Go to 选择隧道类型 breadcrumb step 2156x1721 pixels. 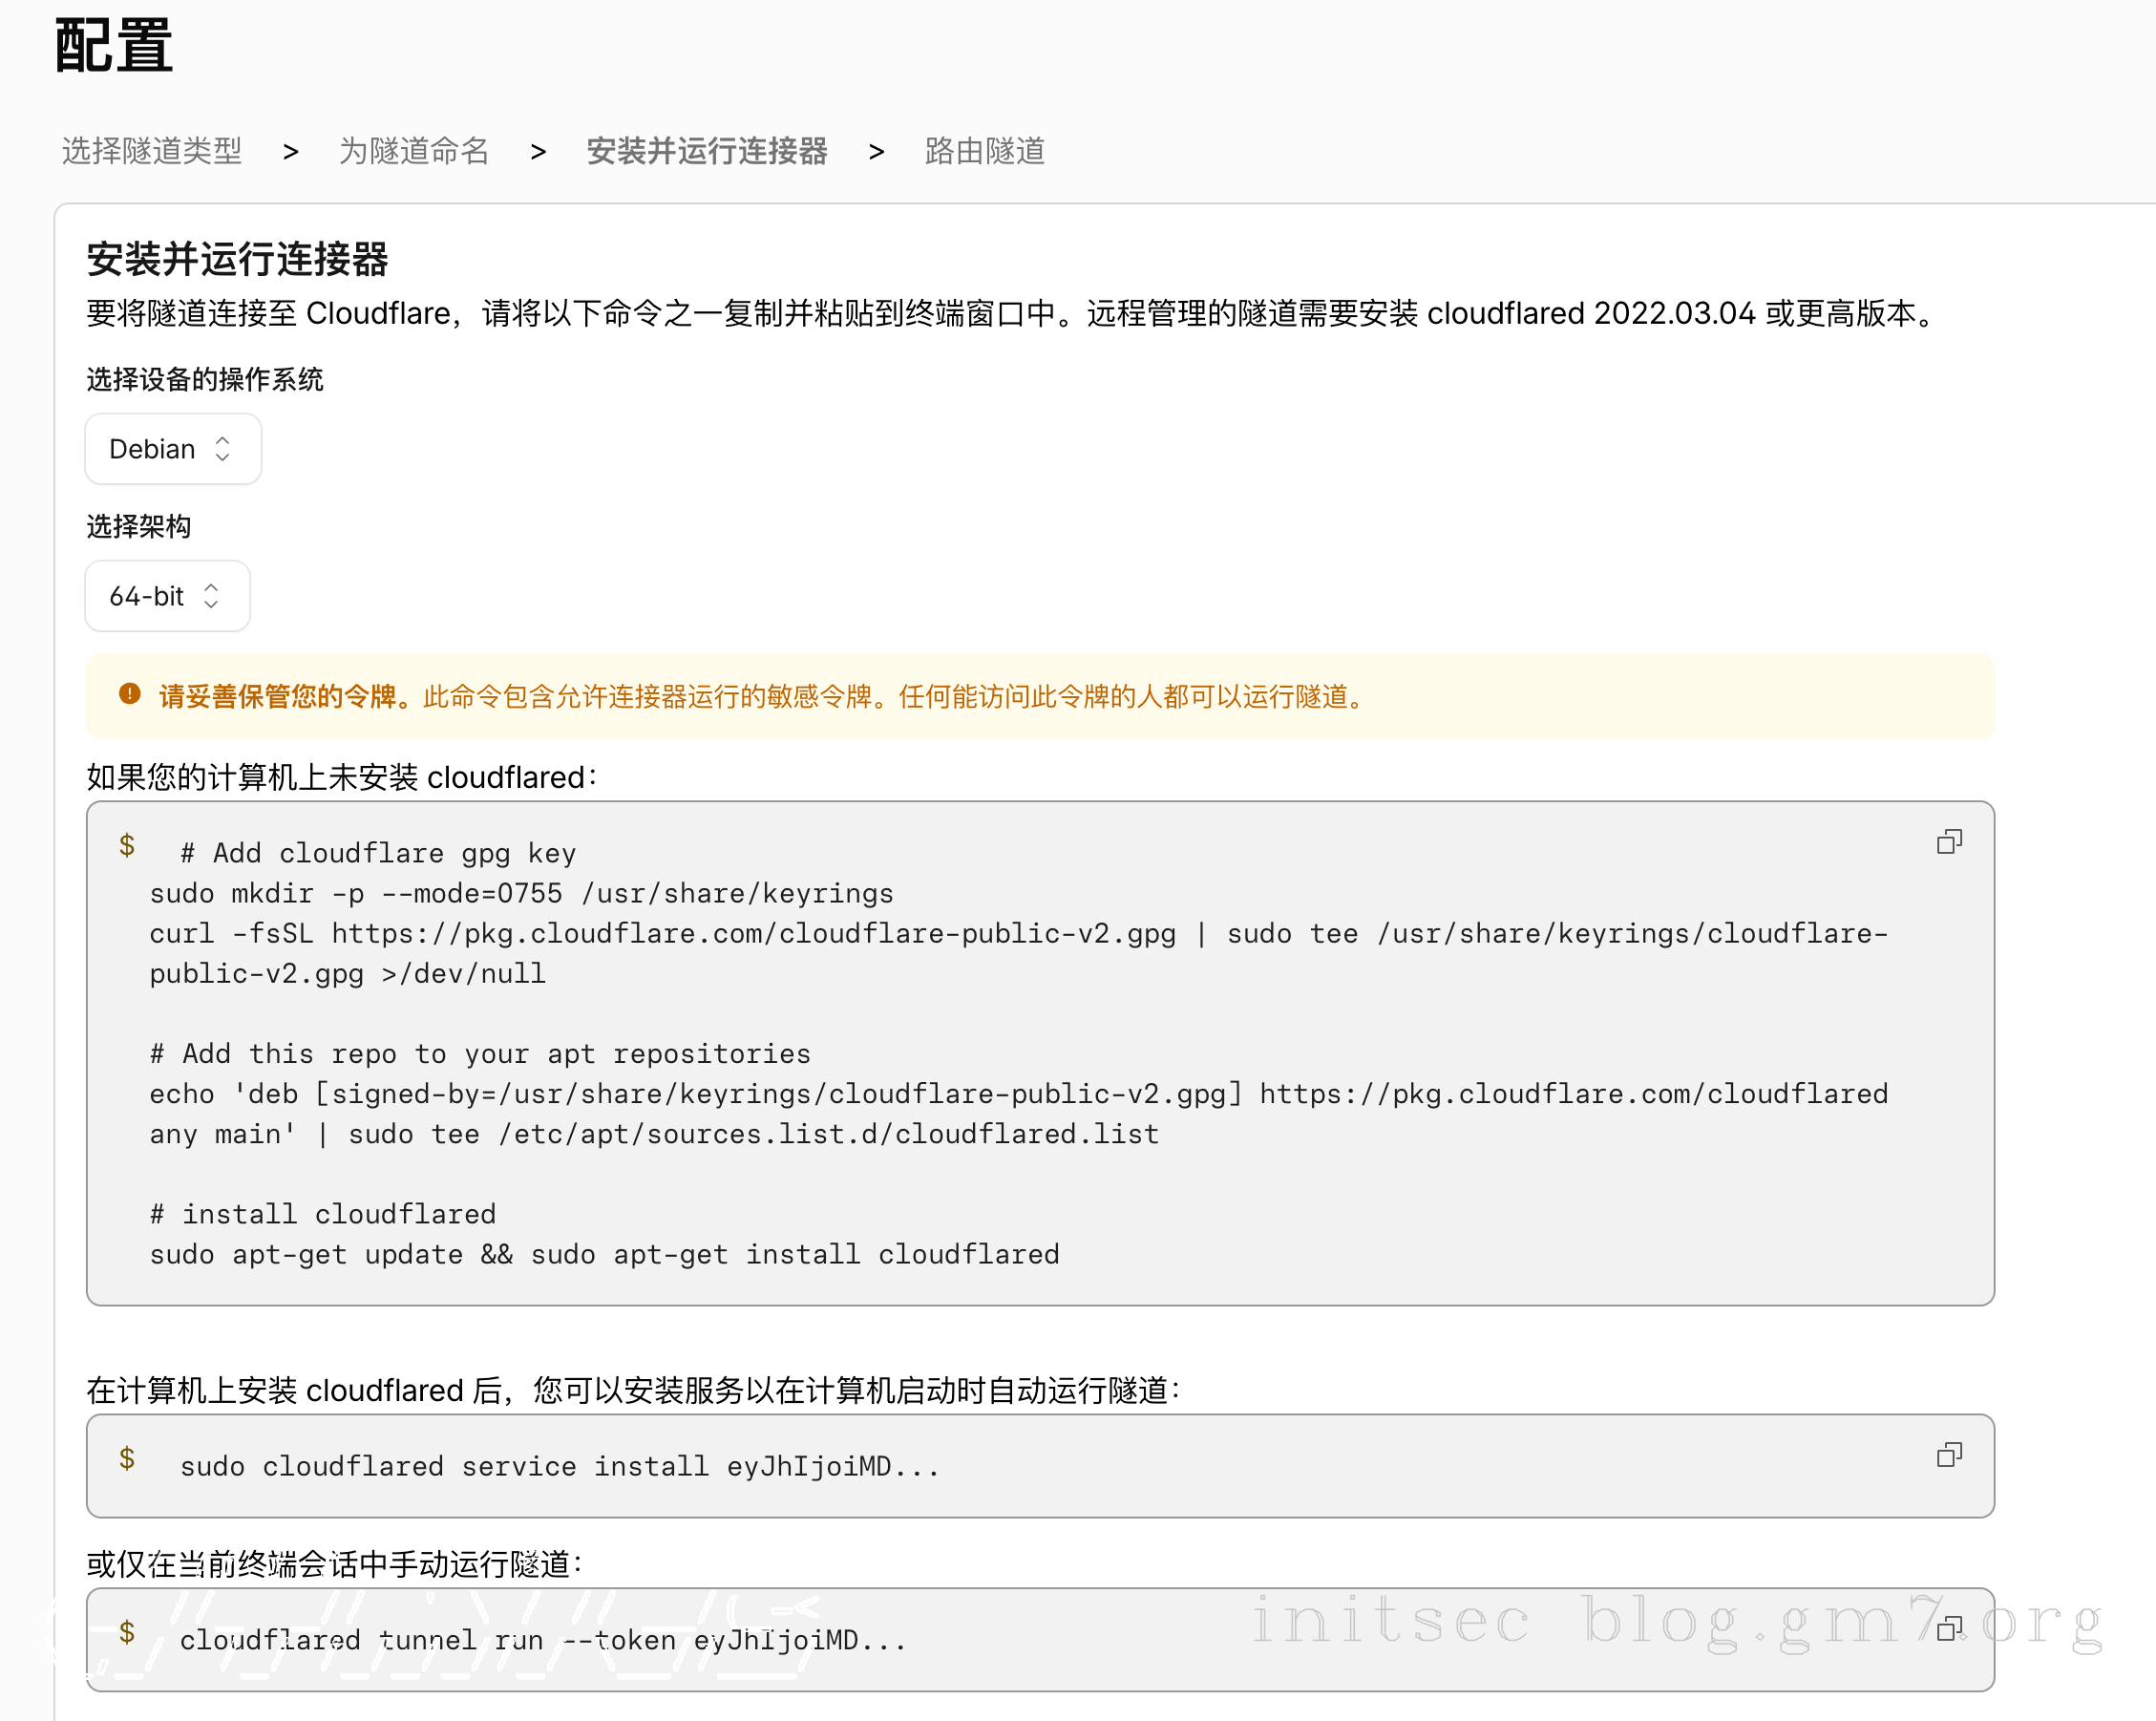152,151
